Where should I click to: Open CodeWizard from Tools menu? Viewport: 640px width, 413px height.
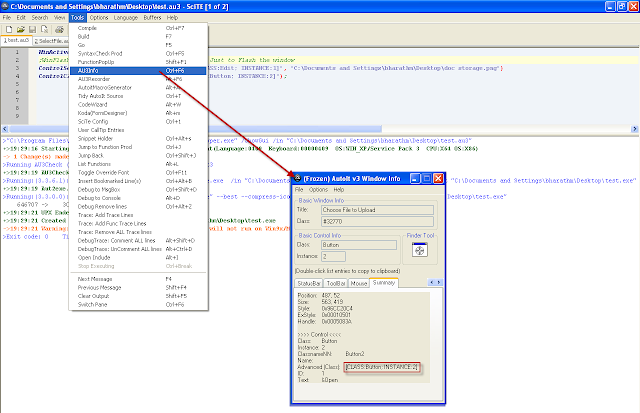tap(138, 104)
